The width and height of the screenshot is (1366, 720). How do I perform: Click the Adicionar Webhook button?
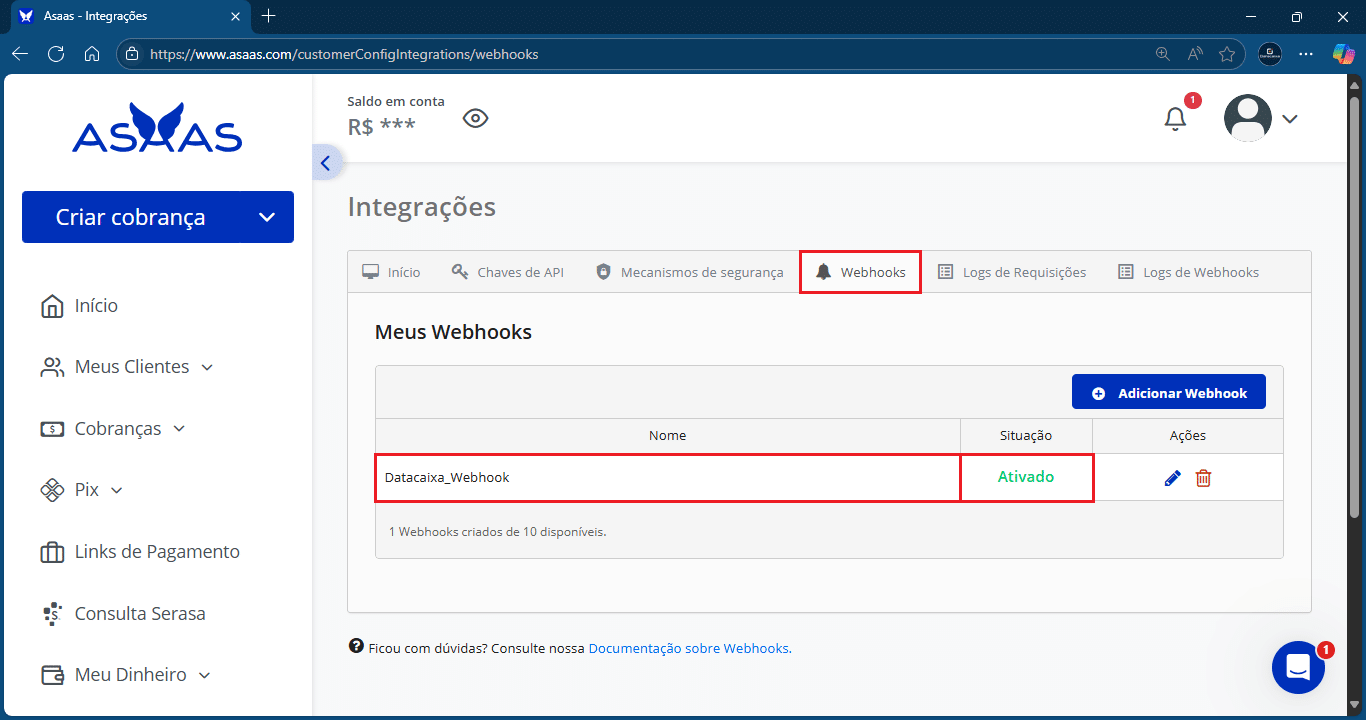[x=1168, y=391]
